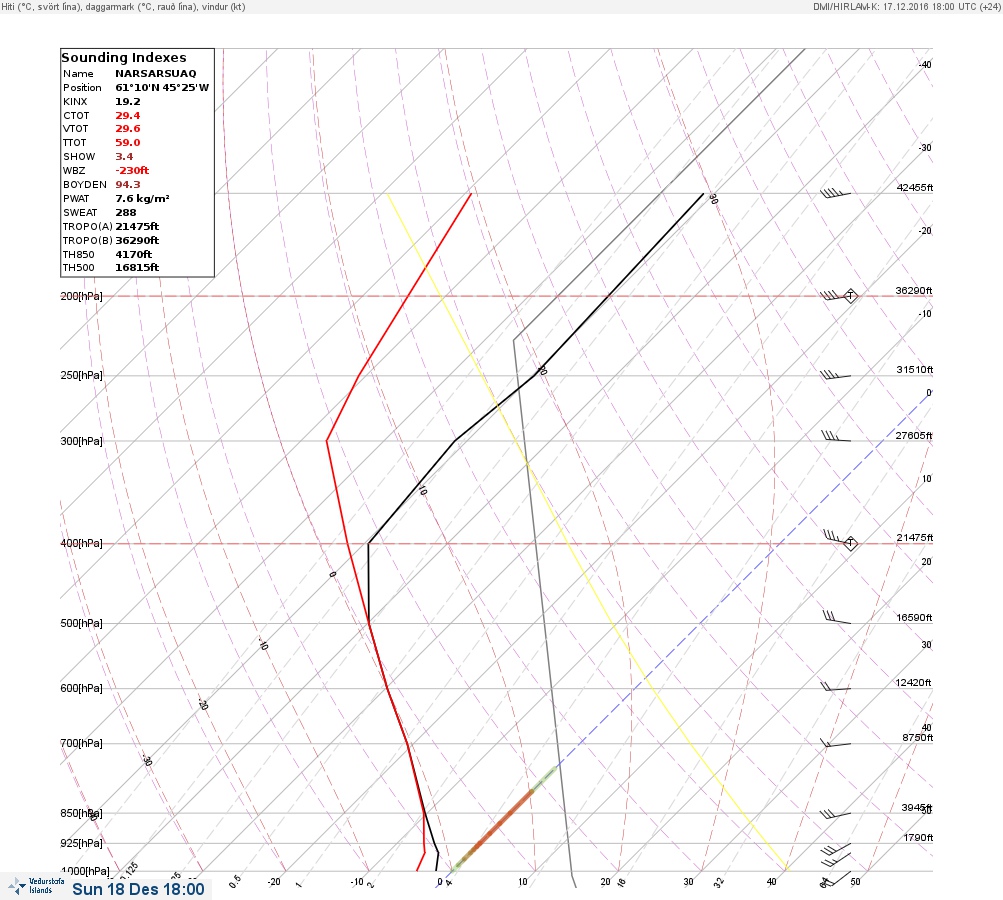Select the tropopause diamond marker at 36290ft

click(x=850, y=296)
